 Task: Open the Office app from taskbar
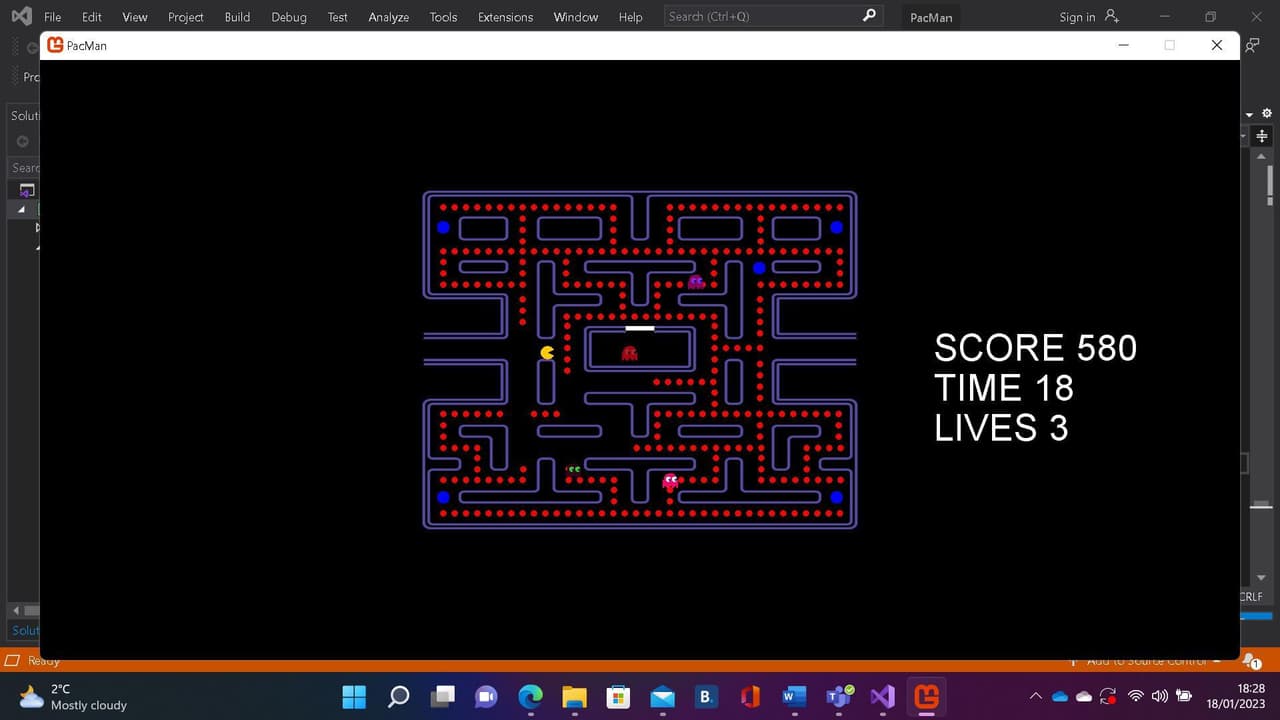[750, 696]
